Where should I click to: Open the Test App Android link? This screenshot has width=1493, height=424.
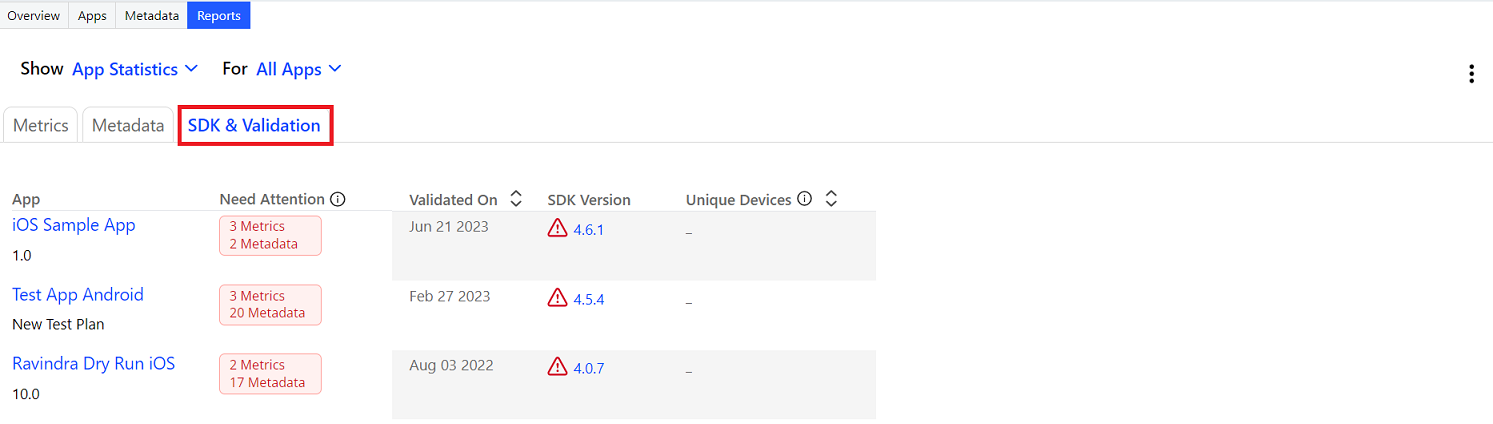coord(78,294)
